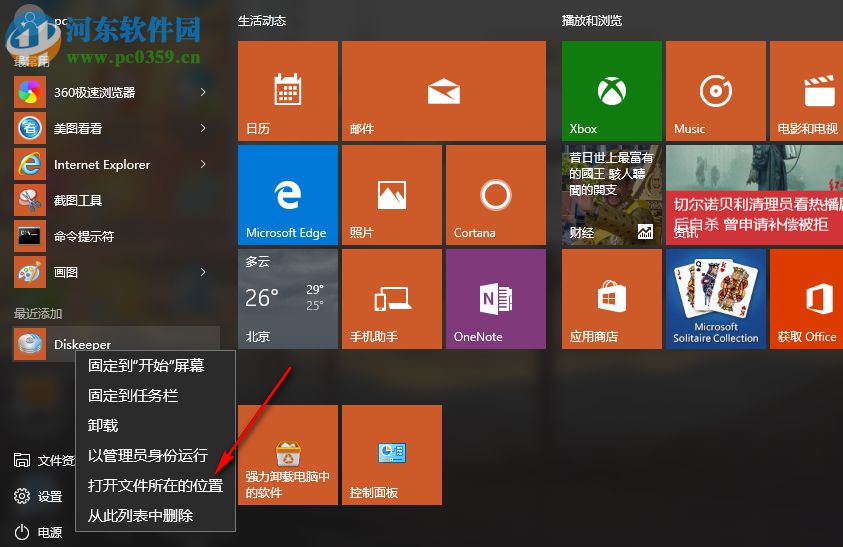843x547 pixels.
Task: Click the 设置 gear icon
Action: point(22,496)
